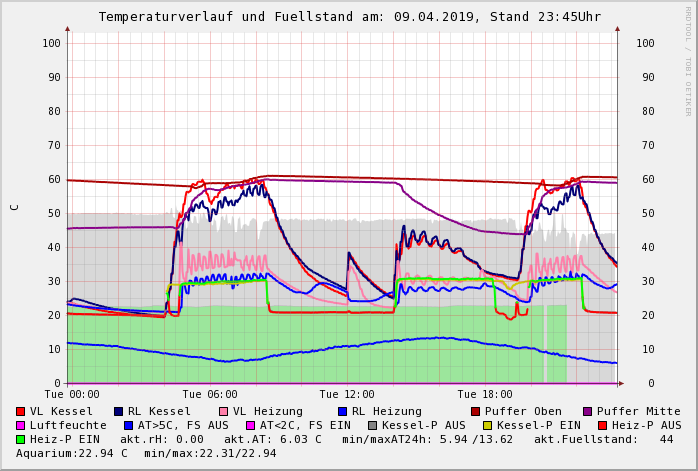The image size is (698, 471).
Task: Click the Tue 06:00 time axis label
Action: (x=210, y=394)
